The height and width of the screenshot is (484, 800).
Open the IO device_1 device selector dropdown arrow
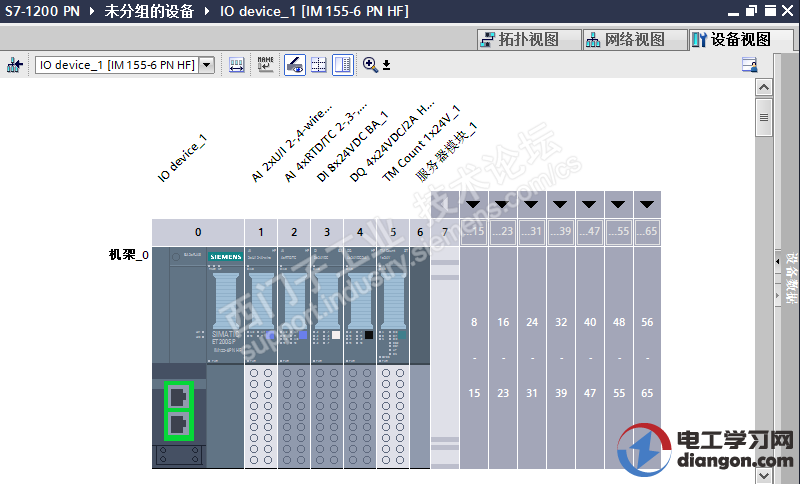point(206,65)
